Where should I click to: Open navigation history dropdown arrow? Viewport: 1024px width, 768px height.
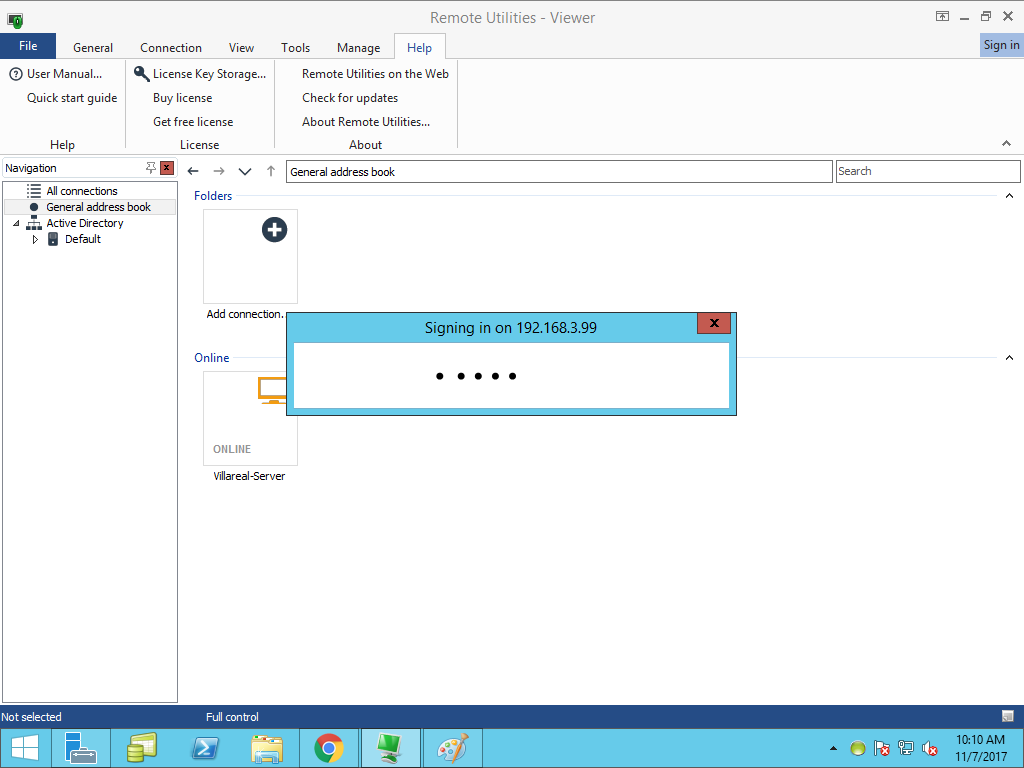coord(245,171)
